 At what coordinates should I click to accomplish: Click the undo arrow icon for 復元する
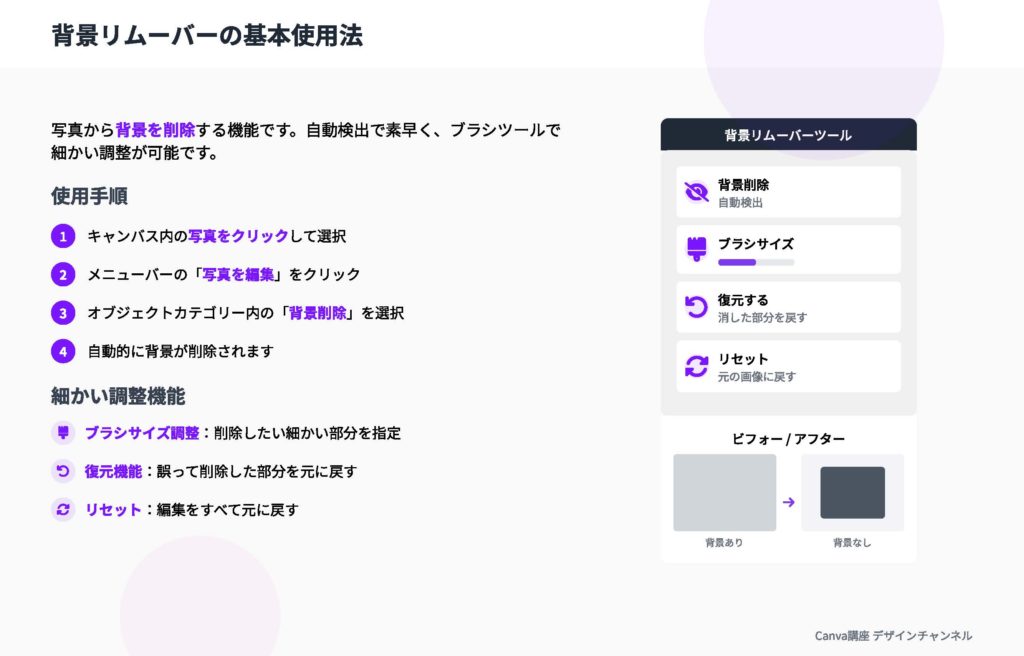coord(696,307)
